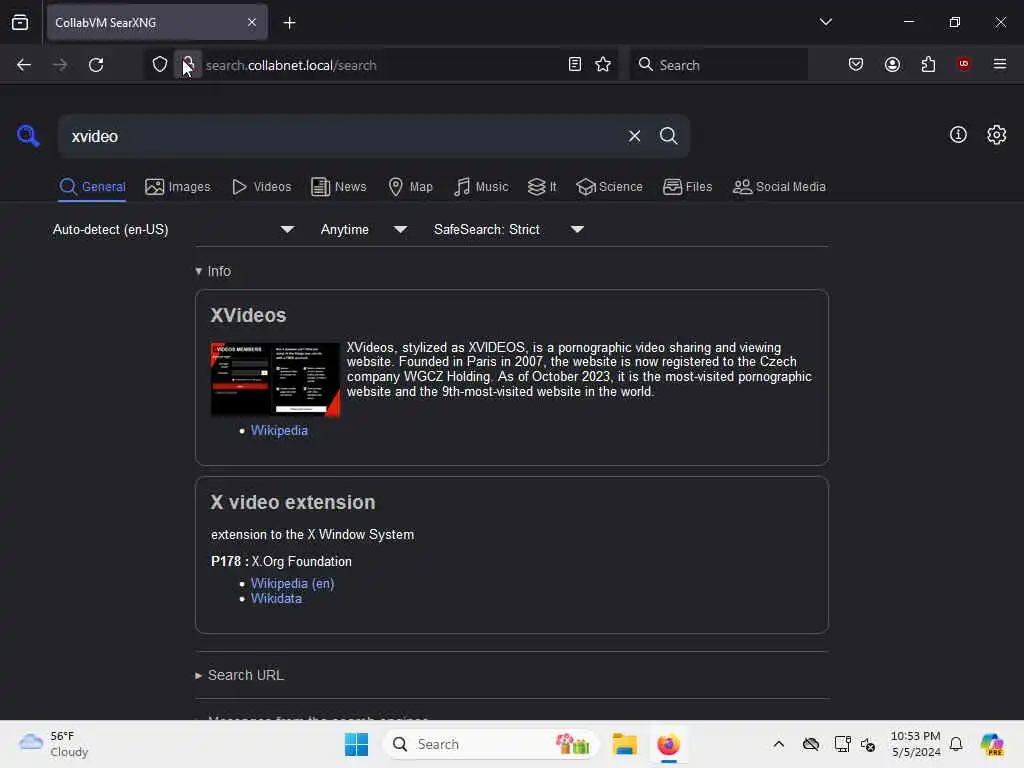Open the muted volume tray icon
Viewport: 1024px width, 768px height.
(868, 744)
